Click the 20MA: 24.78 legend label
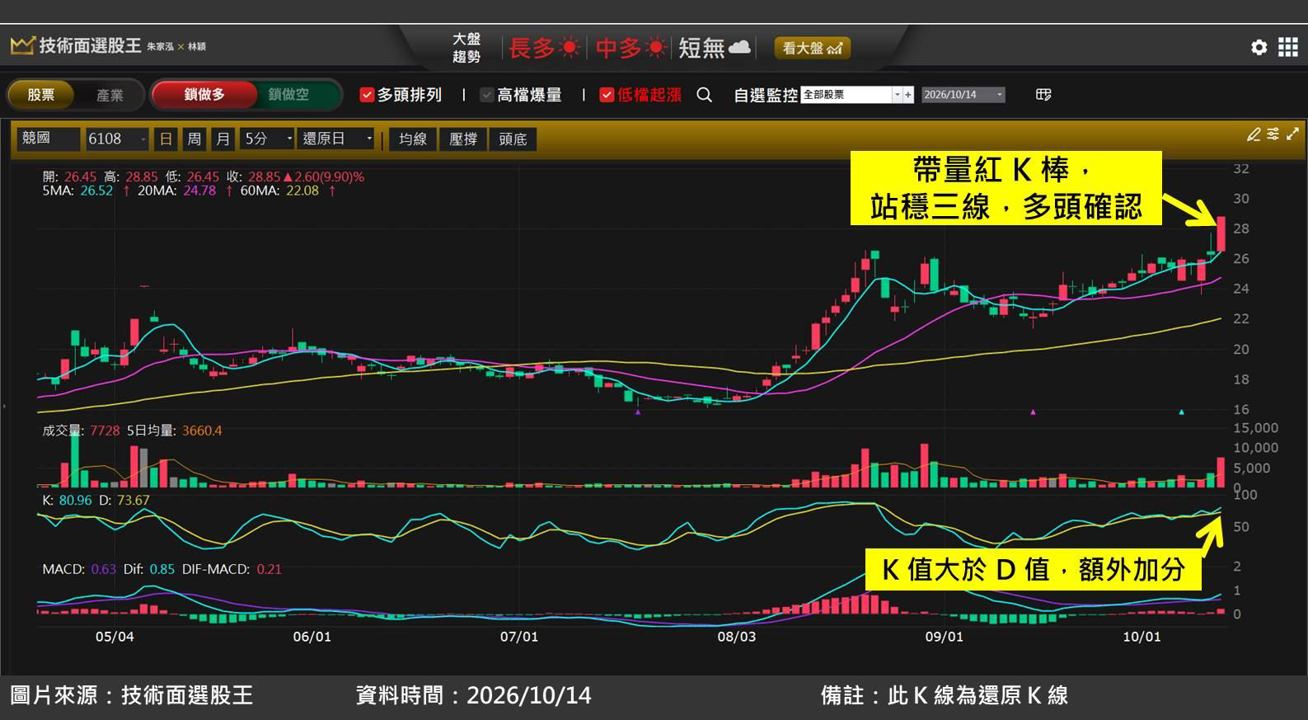 coord(176,190)
